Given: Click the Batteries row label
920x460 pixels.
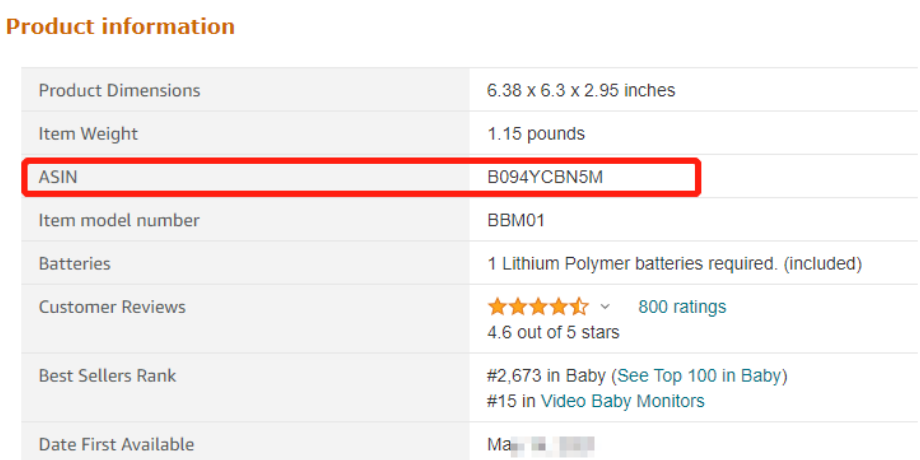Looking at the screenshot, I should (75, 264).
